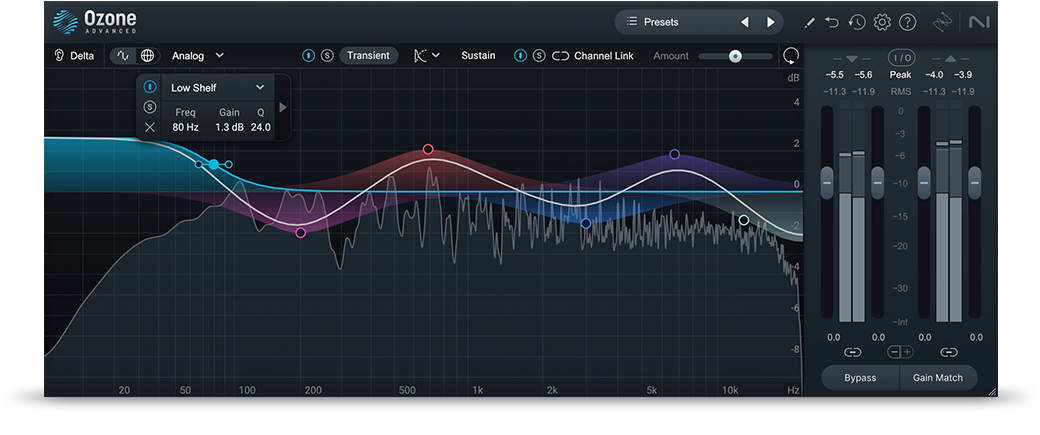This screenshot has height=435, width=1040.
Task: Click the minus plus meter width icon
Action: [901, 352]
